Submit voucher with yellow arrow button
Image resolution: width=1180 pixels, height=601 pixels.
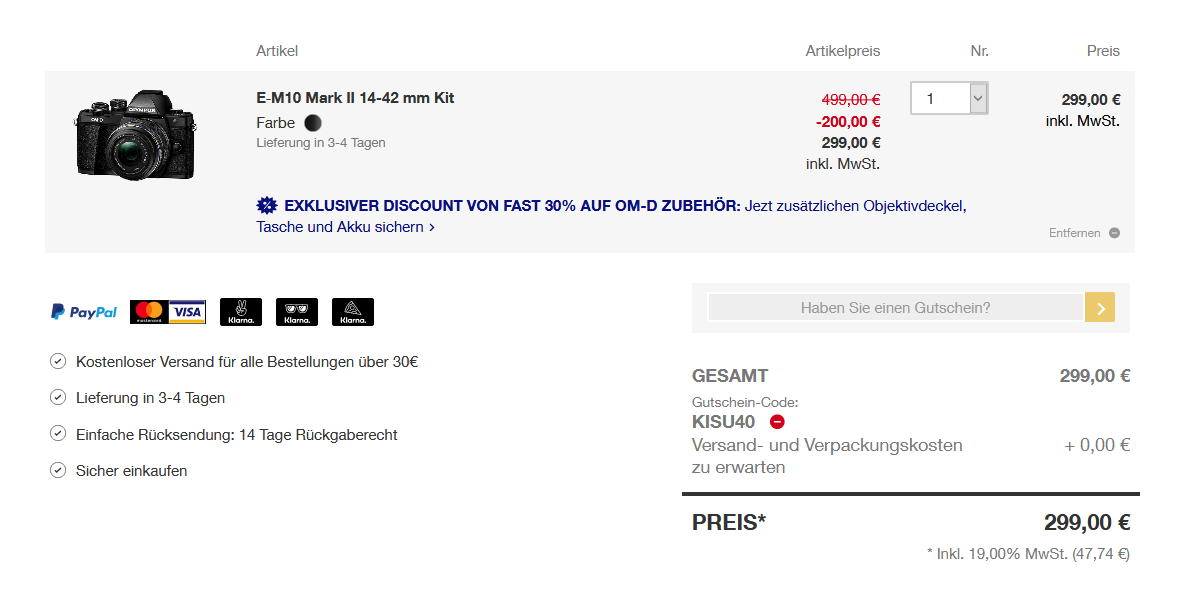point(1100,308)
